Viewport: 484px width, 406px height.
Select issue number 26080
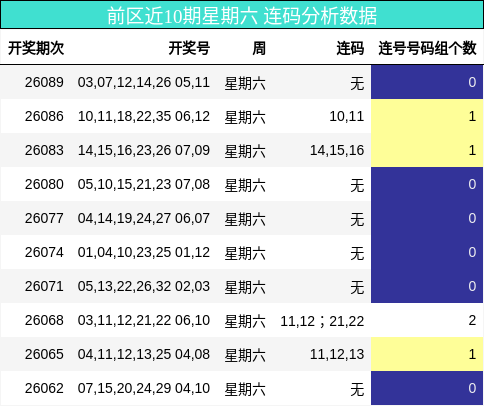[x=44, y=184]
